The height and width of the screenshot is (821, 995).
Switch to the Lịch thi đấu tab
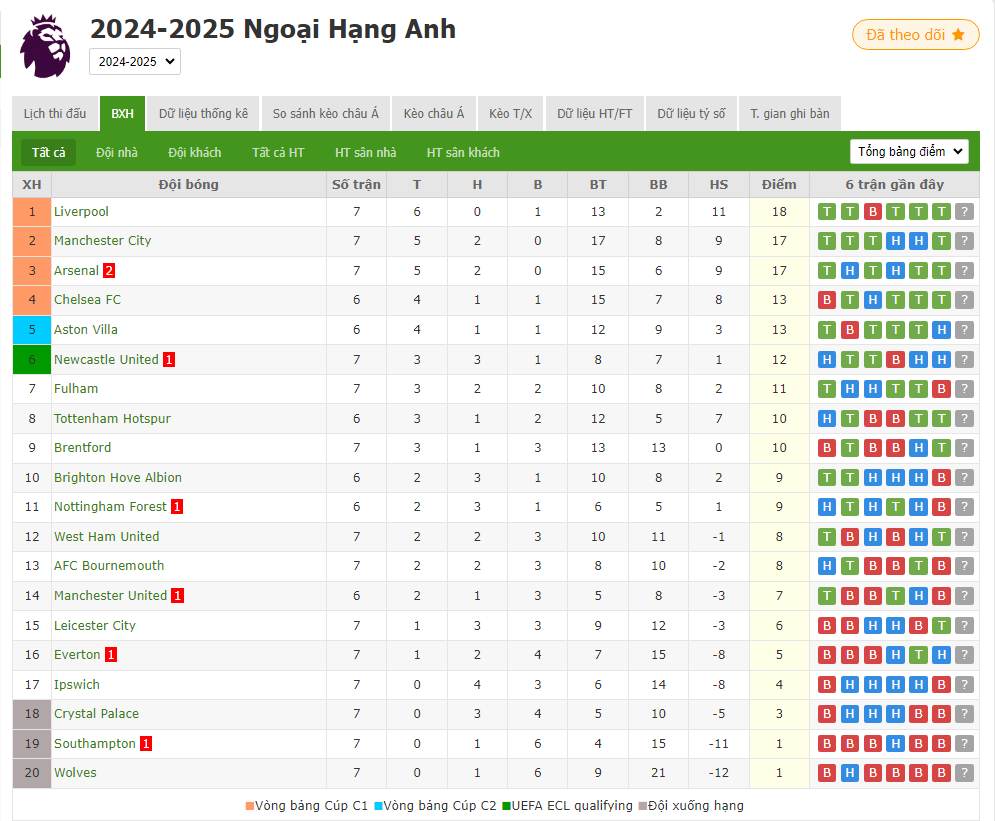click(55, 114)
